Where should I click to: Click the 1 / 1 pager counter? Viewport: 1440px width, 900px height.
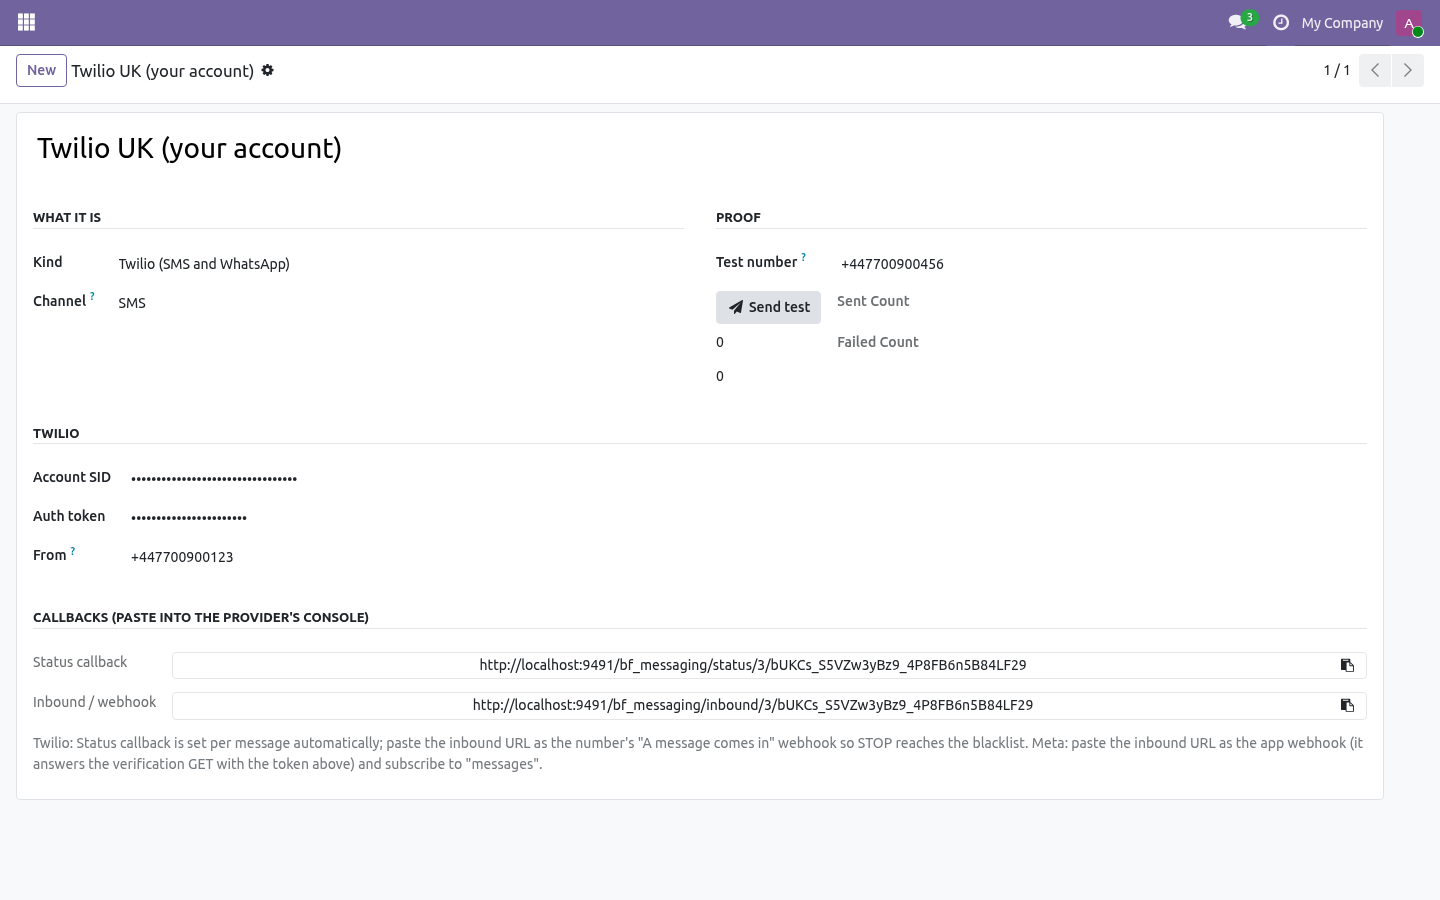1337,70
